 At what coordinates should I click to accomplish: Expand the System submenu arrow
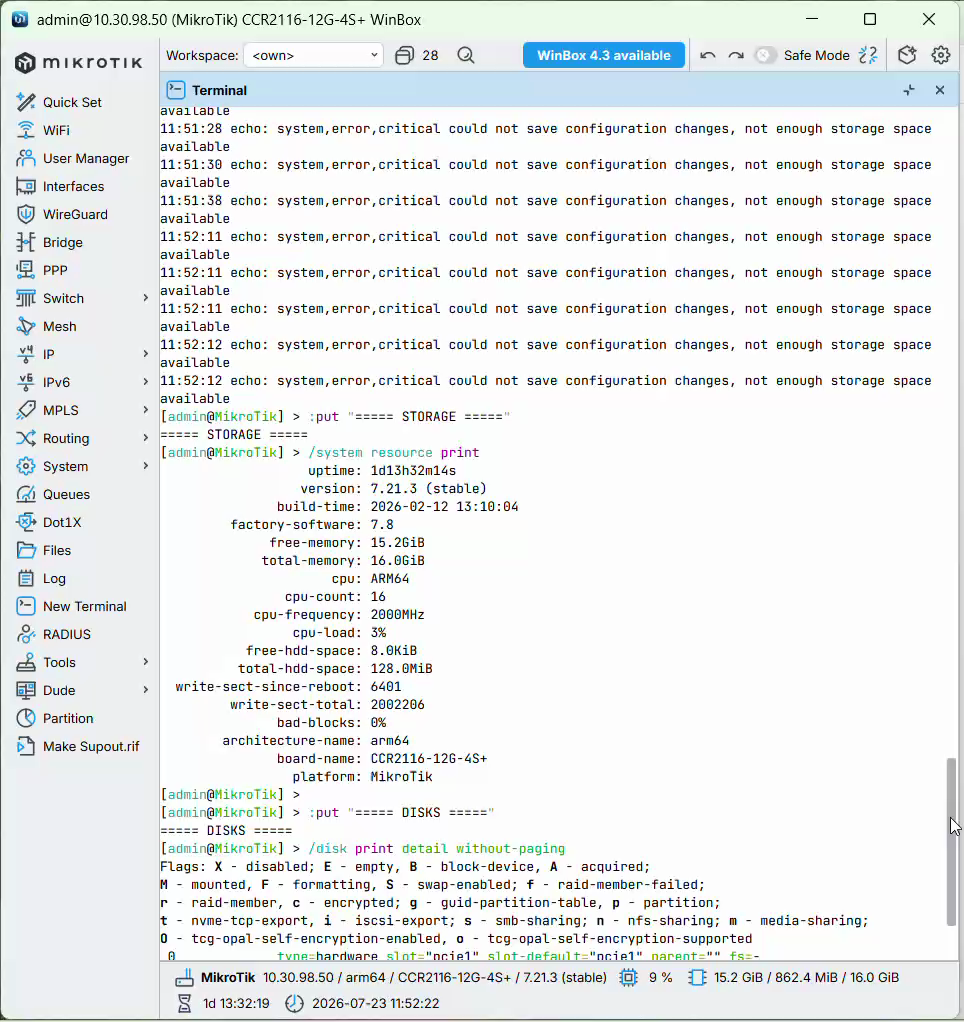(145, 466)
